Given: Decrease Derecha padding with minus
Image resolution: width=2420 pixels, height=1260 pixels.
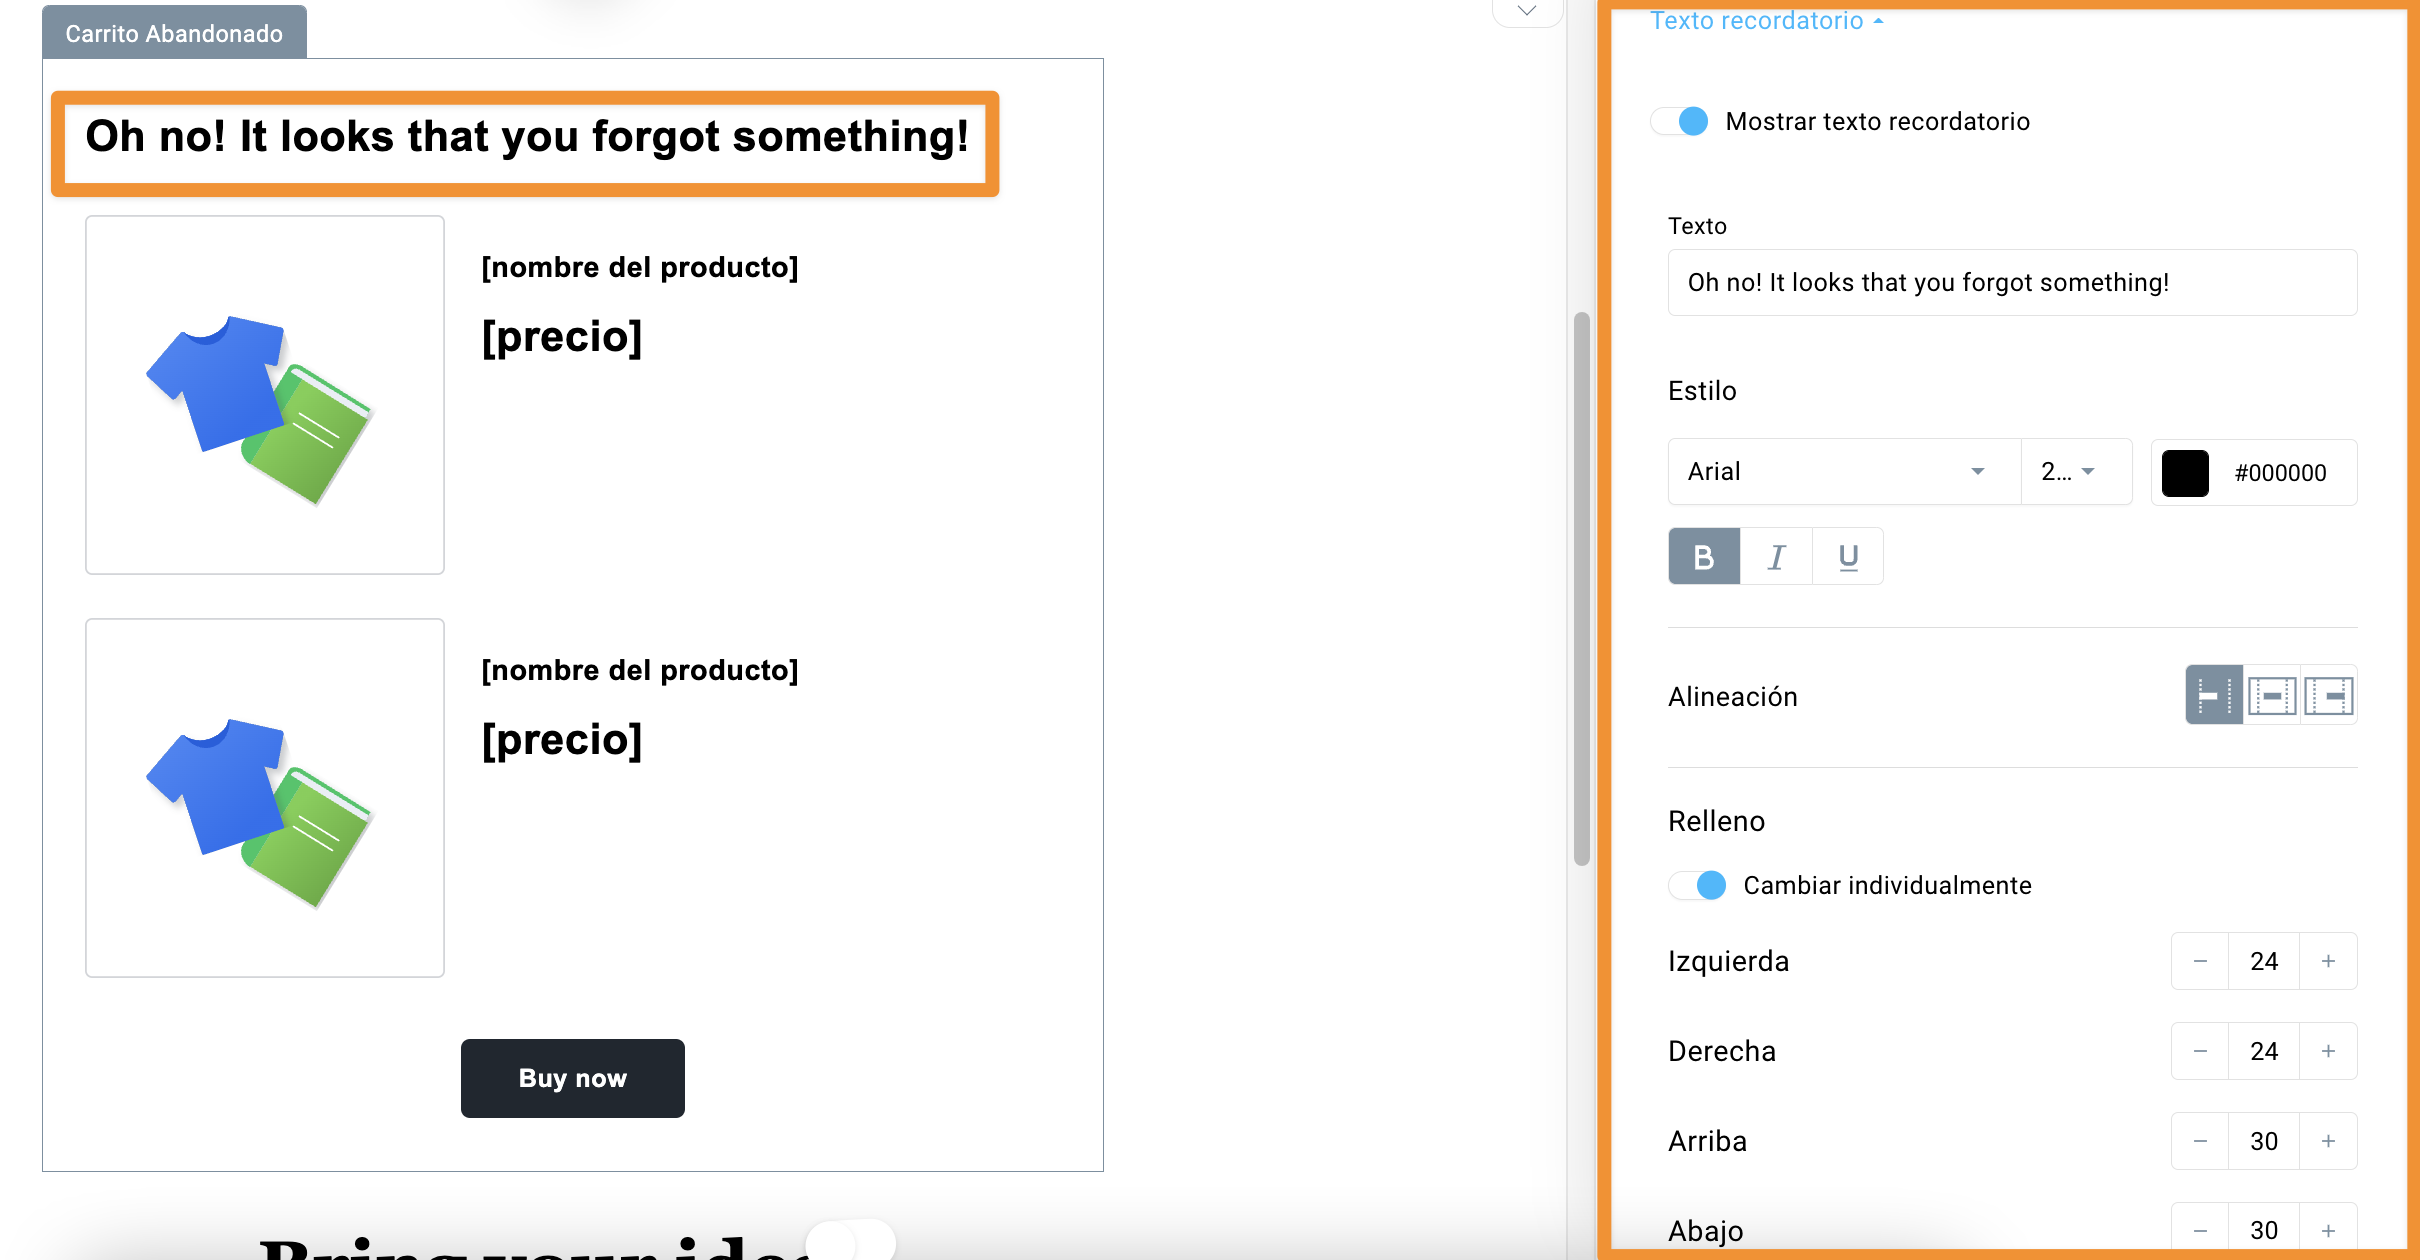Looking at the screenshot, I should [2200, 1051].
